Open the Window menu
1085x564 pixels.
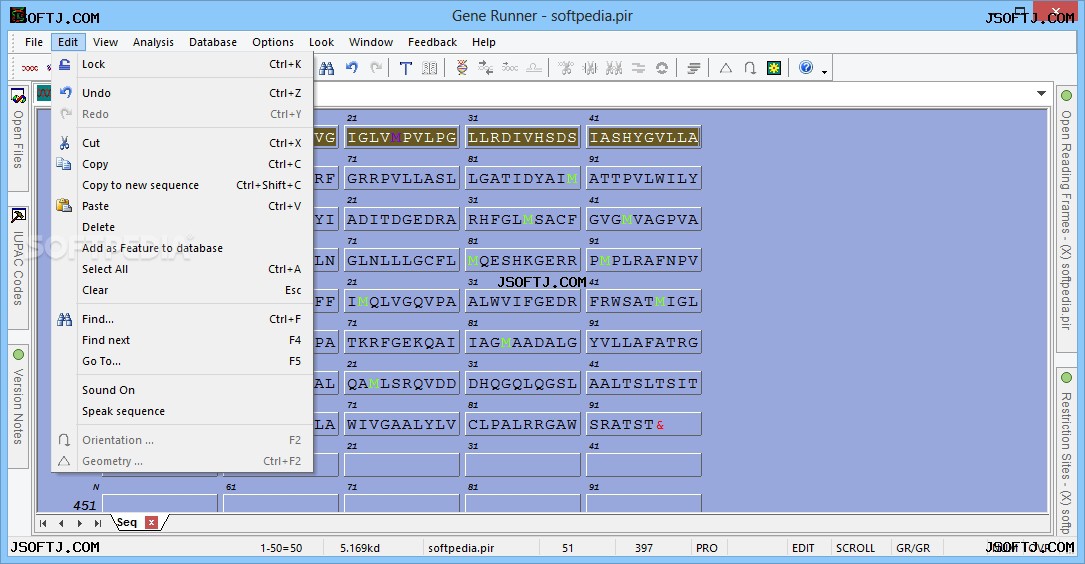tap(370, 42)
